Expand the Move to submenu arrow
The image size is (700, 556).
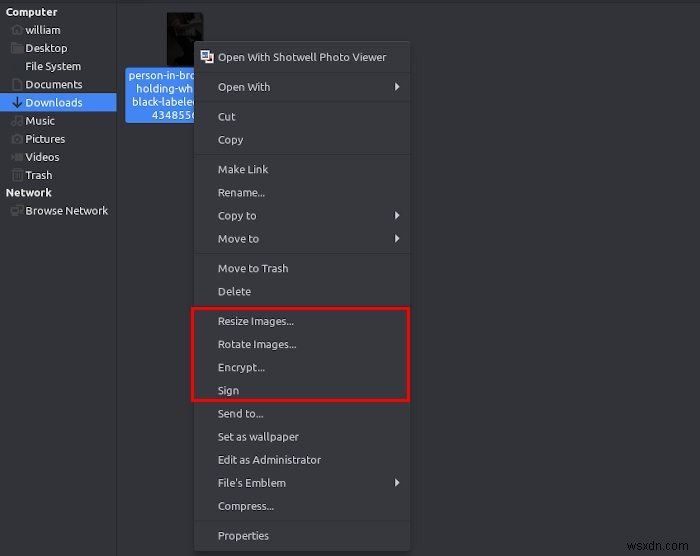396,238
